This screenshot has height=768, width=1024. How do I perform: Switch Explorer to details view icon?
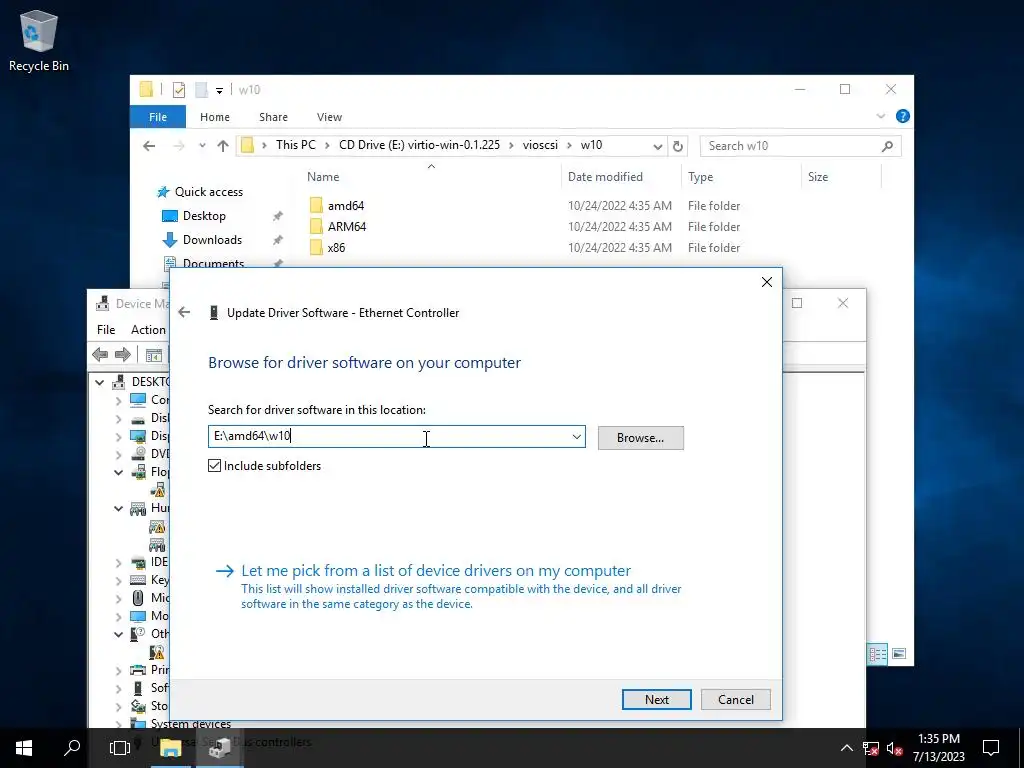point(877,654)
